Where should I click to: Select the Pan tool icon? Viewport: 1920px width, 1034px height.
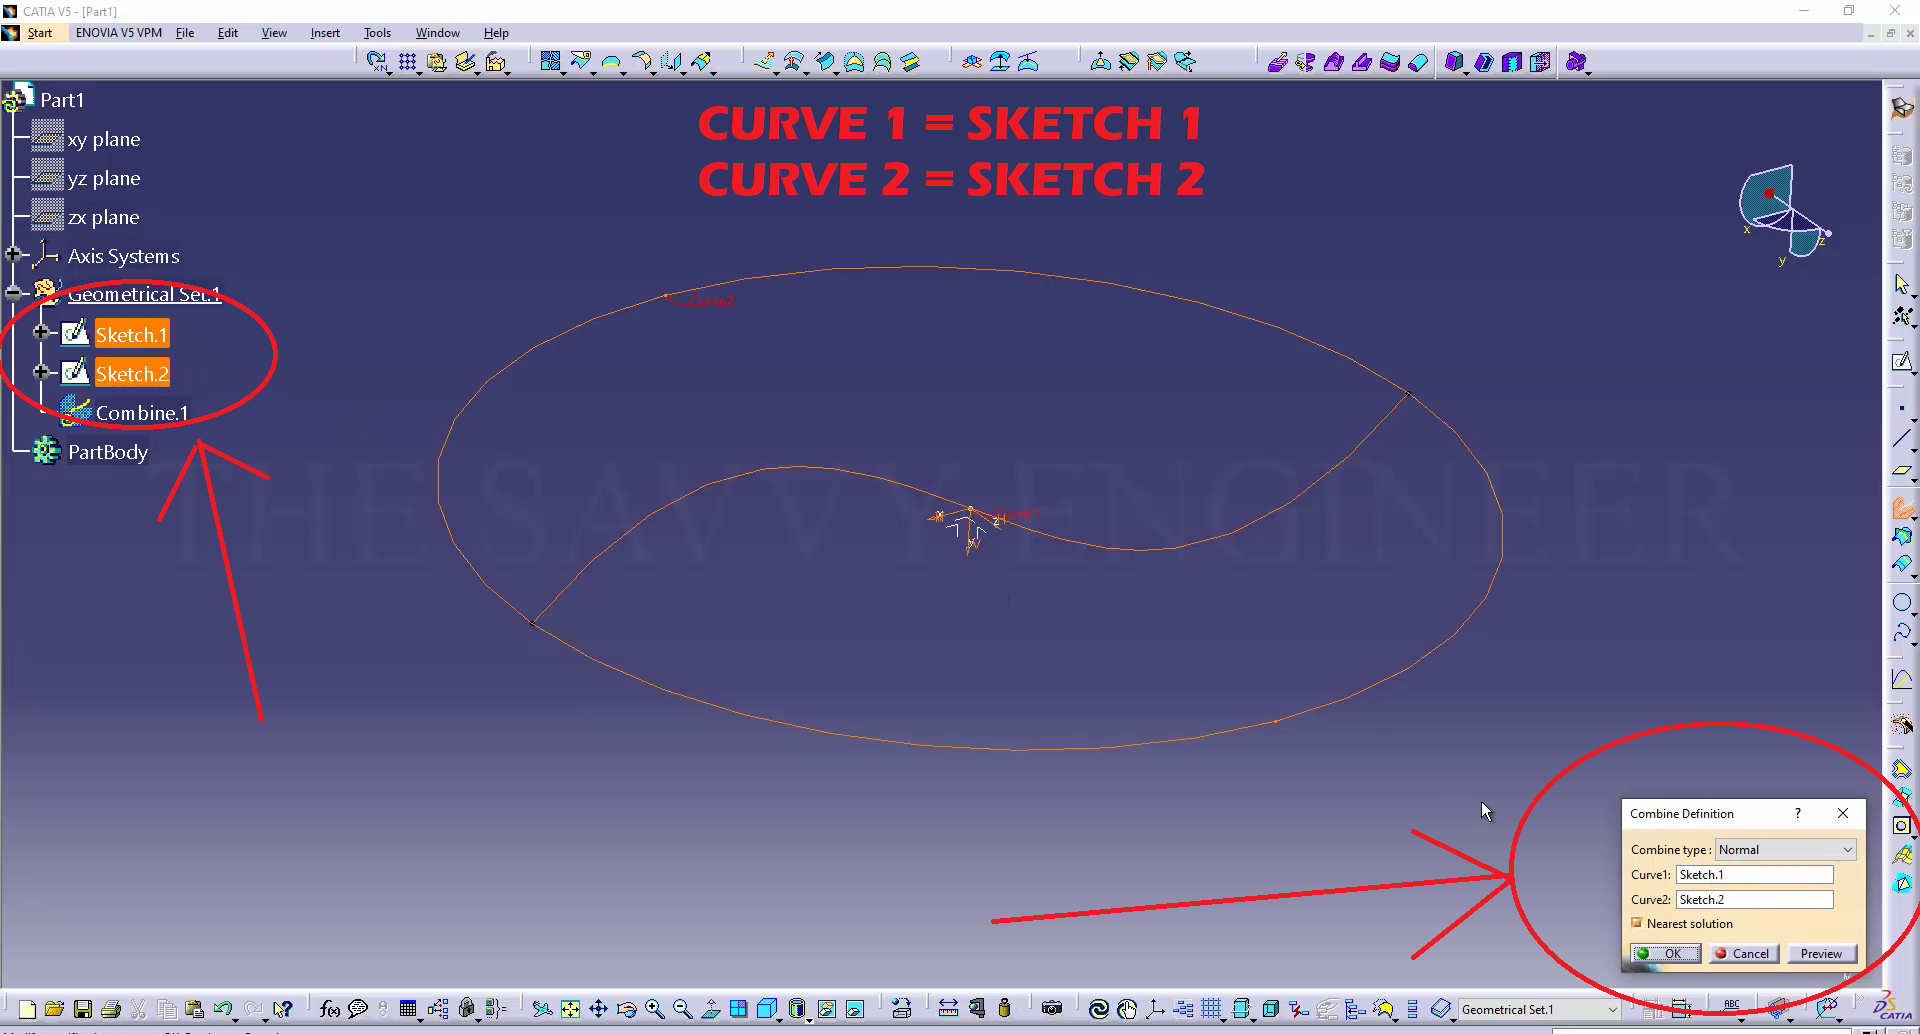(598, 1009)
